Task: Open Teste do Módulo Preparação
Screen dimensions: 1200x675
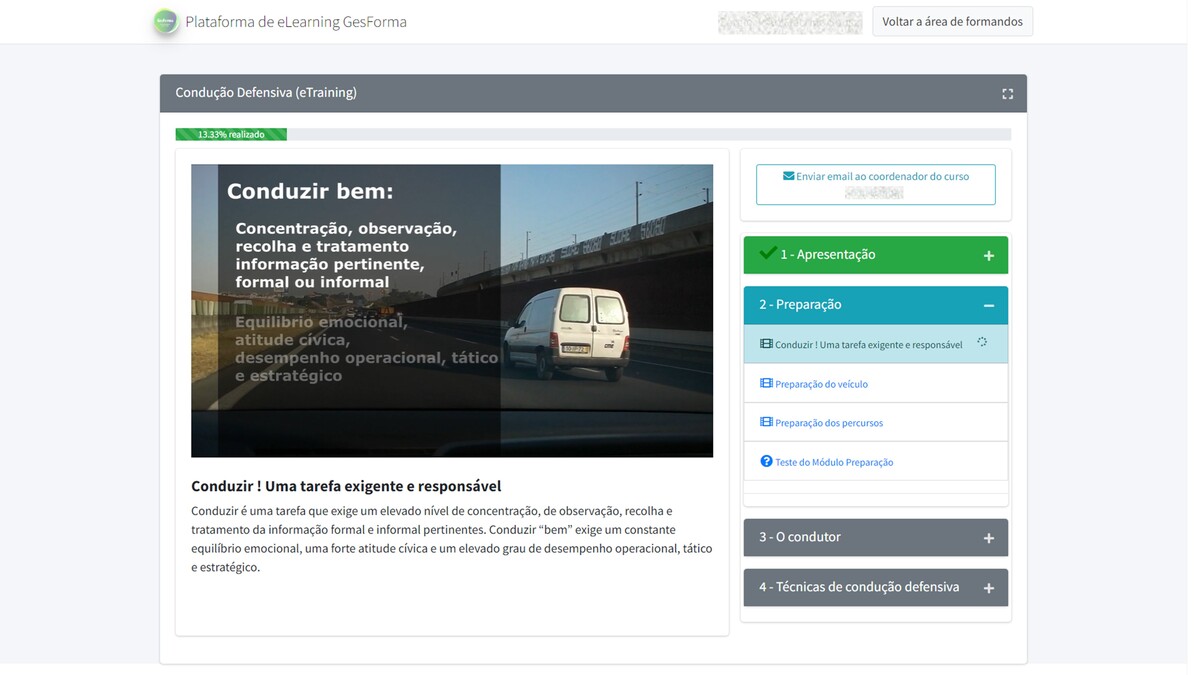Action: pos(834,462)
